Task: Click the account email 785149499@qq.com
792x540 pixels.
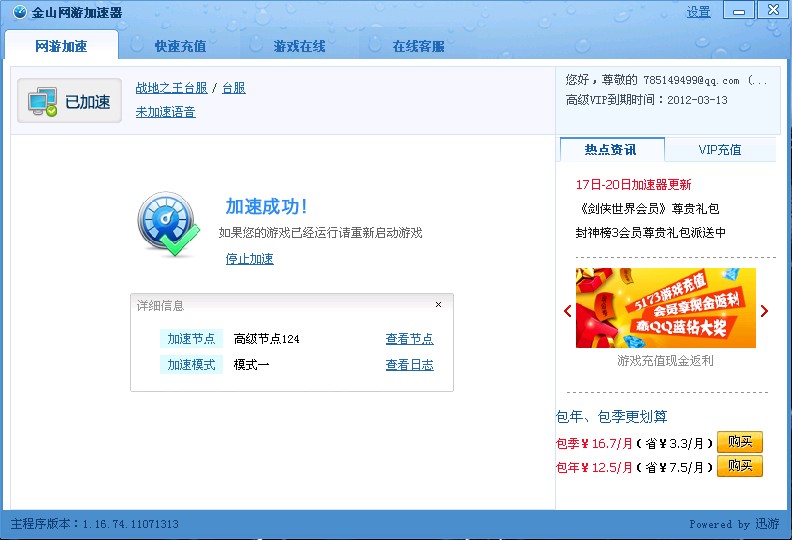Action: coord(691,80)
